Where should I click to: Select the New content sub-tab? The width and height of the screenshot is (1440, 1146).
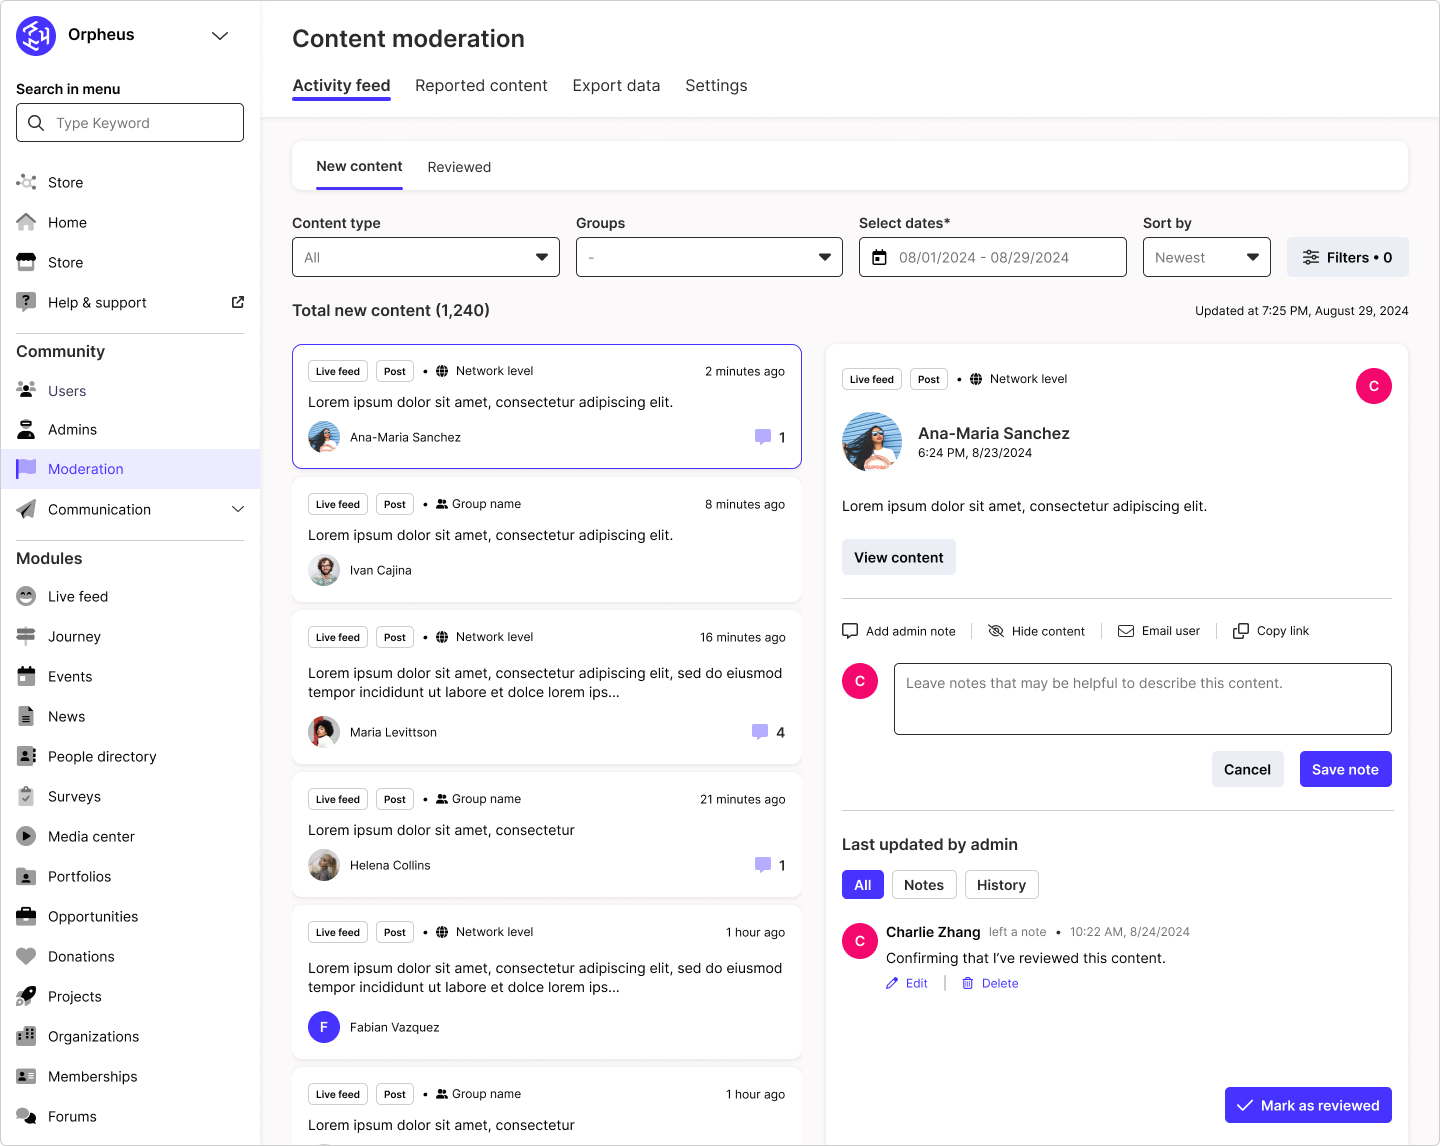[x=359, y=166]
